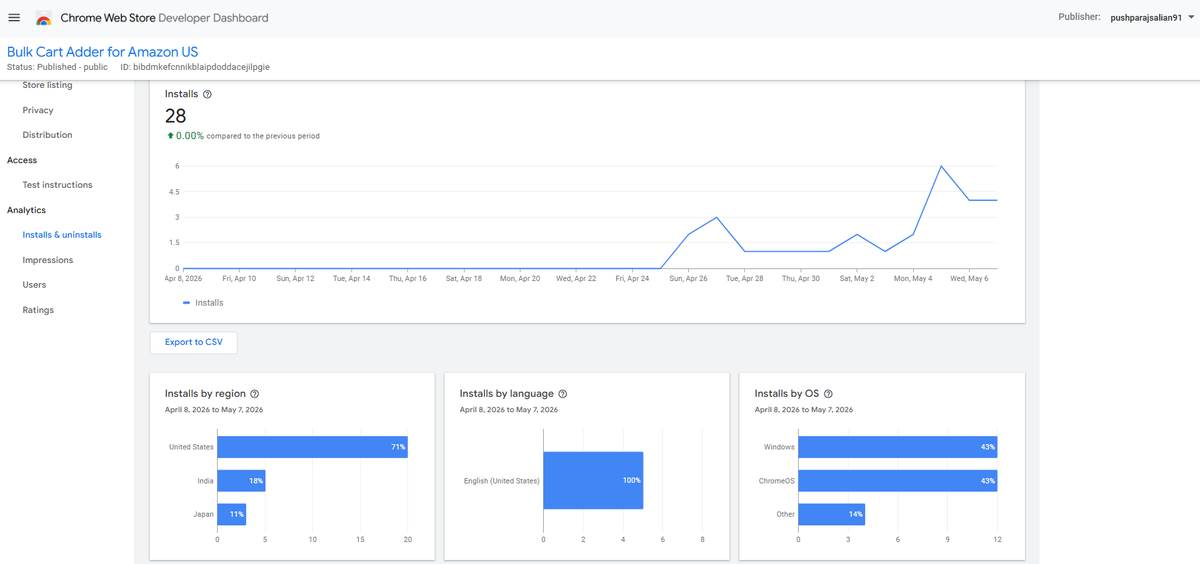Open Test instructions under Access
This screenshot has width=1200, height=564.
coord(57,185)
